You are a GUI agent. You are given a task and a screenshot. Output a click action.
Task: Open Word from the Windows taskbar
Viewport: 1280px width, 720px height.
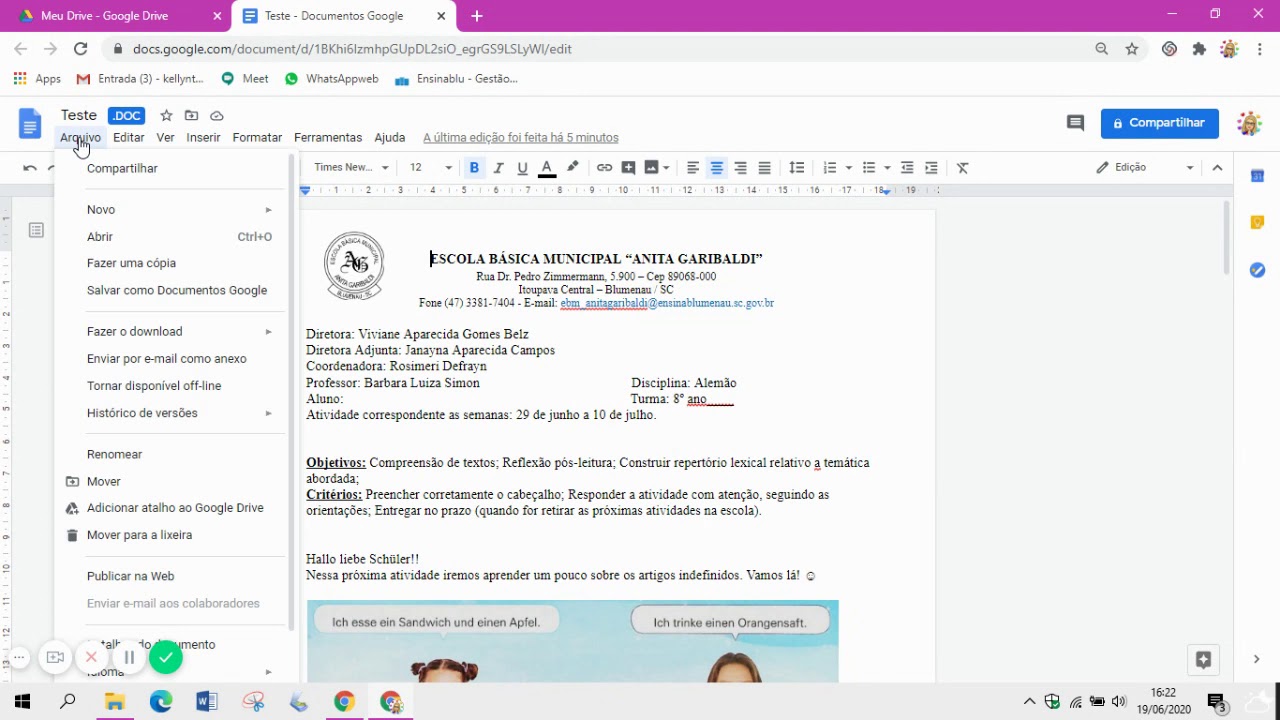(207, 702)
